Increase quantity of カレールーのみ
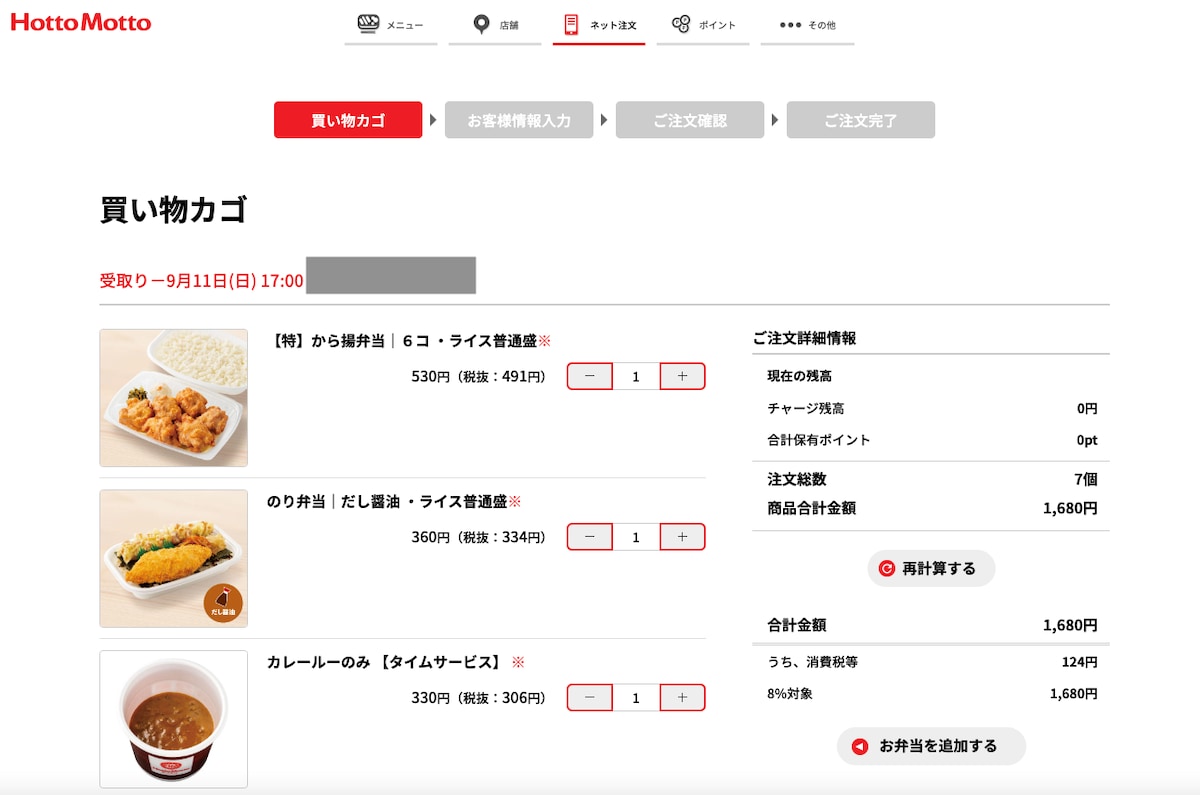 click(681, 697)
